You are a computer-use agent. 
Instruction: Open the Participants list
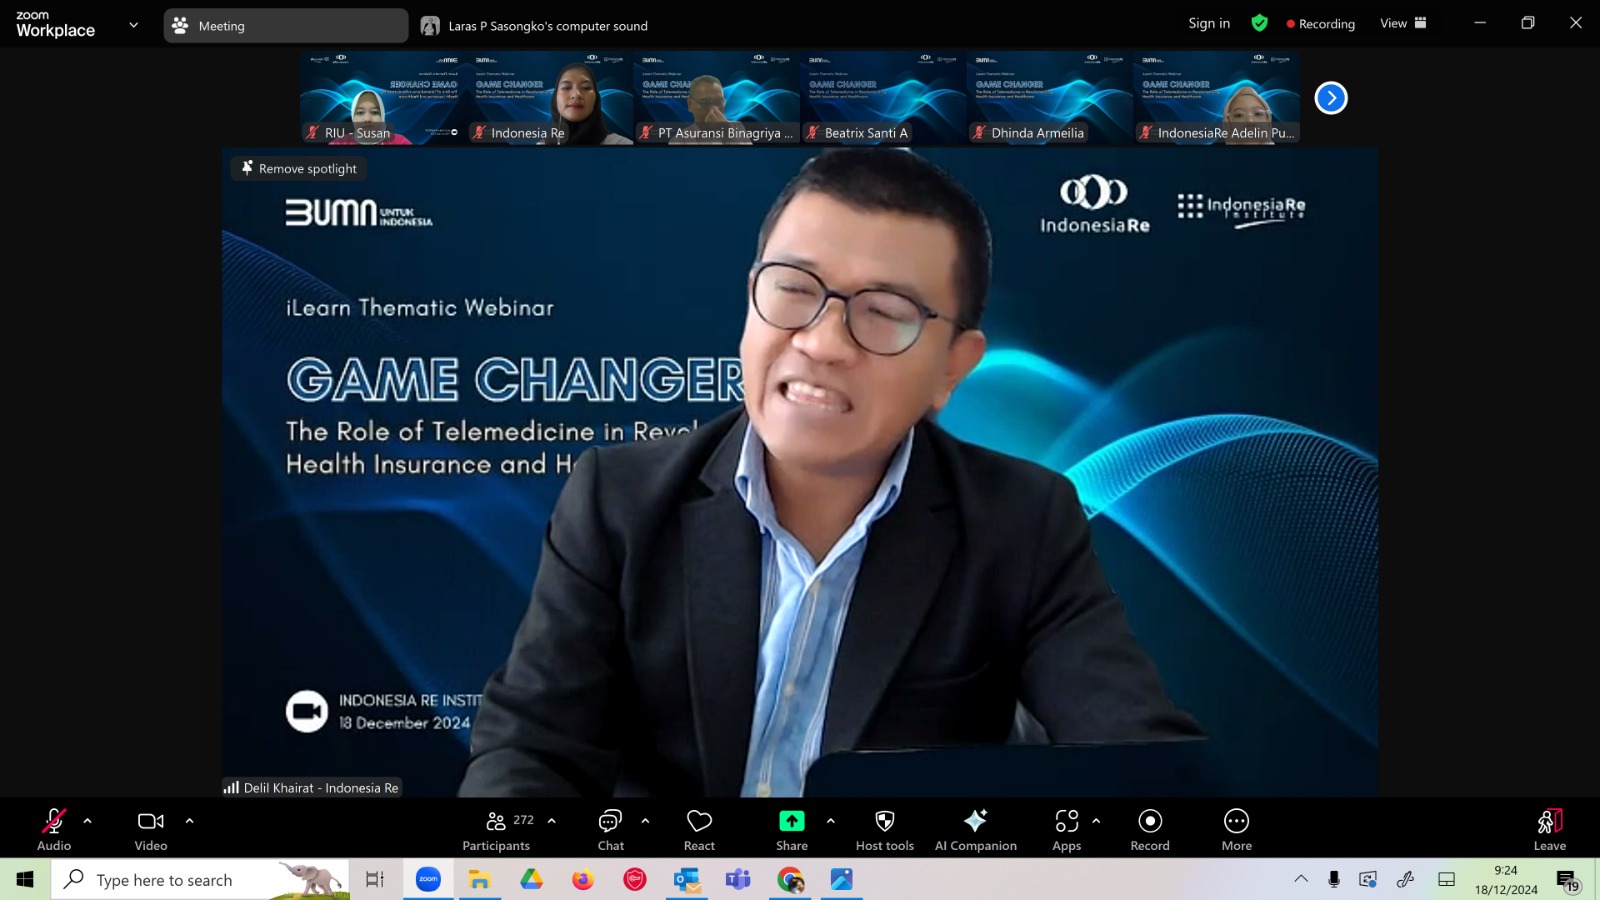497,830
